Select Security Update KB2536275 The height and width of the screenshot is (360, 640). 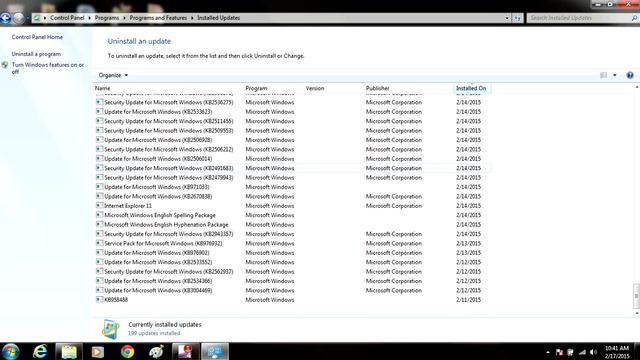coord(292,102)
